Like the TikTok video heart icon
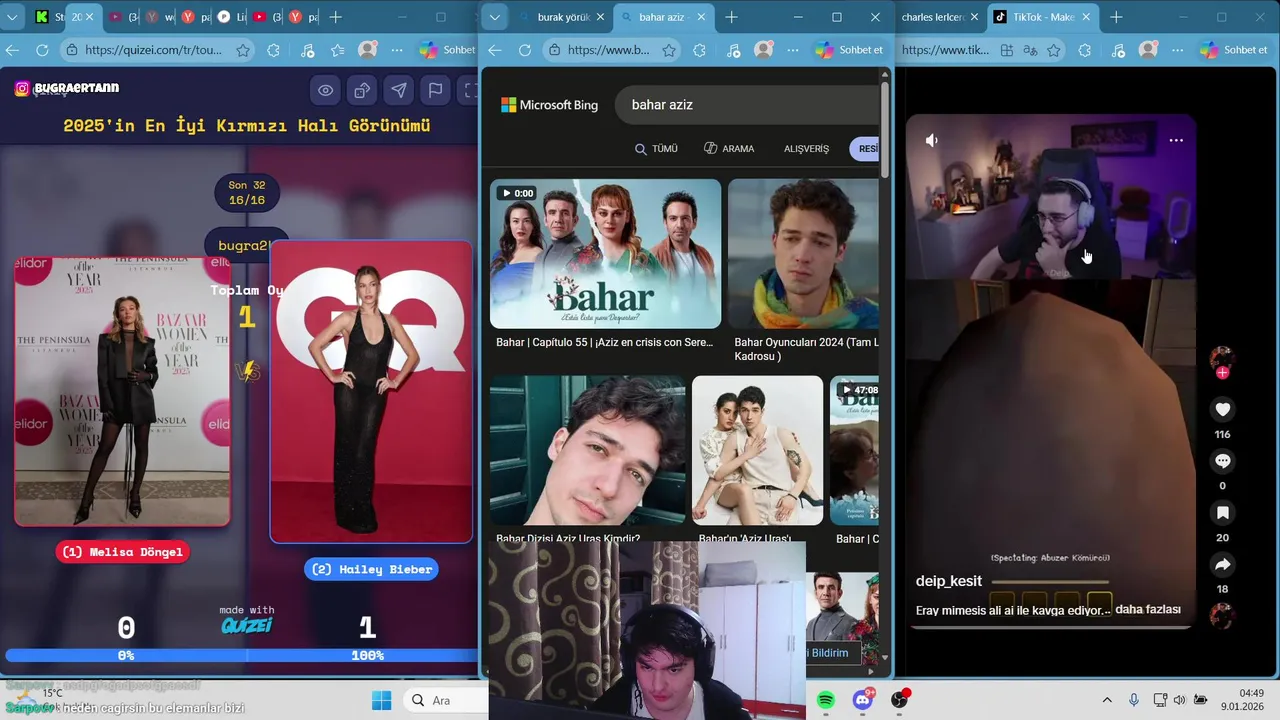 click(1222, 409)
